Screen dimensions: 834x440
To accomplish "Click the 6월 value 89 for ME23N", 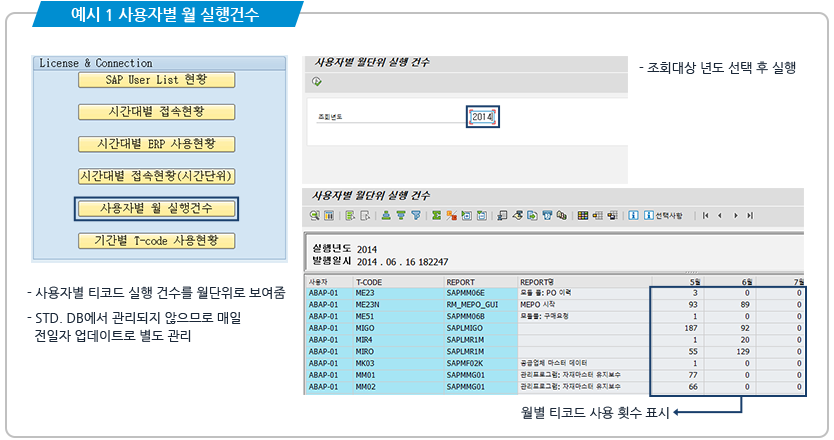I will pos(730,305).
